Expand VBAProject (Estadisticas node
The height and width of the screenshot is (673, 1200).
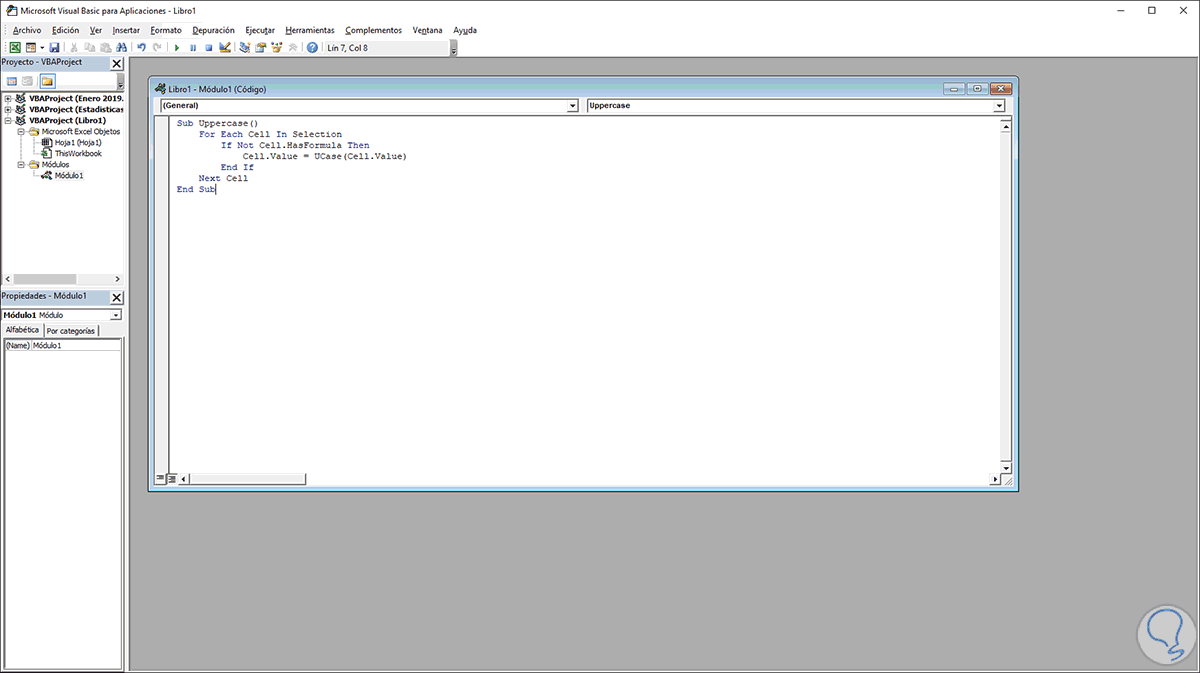8,110
